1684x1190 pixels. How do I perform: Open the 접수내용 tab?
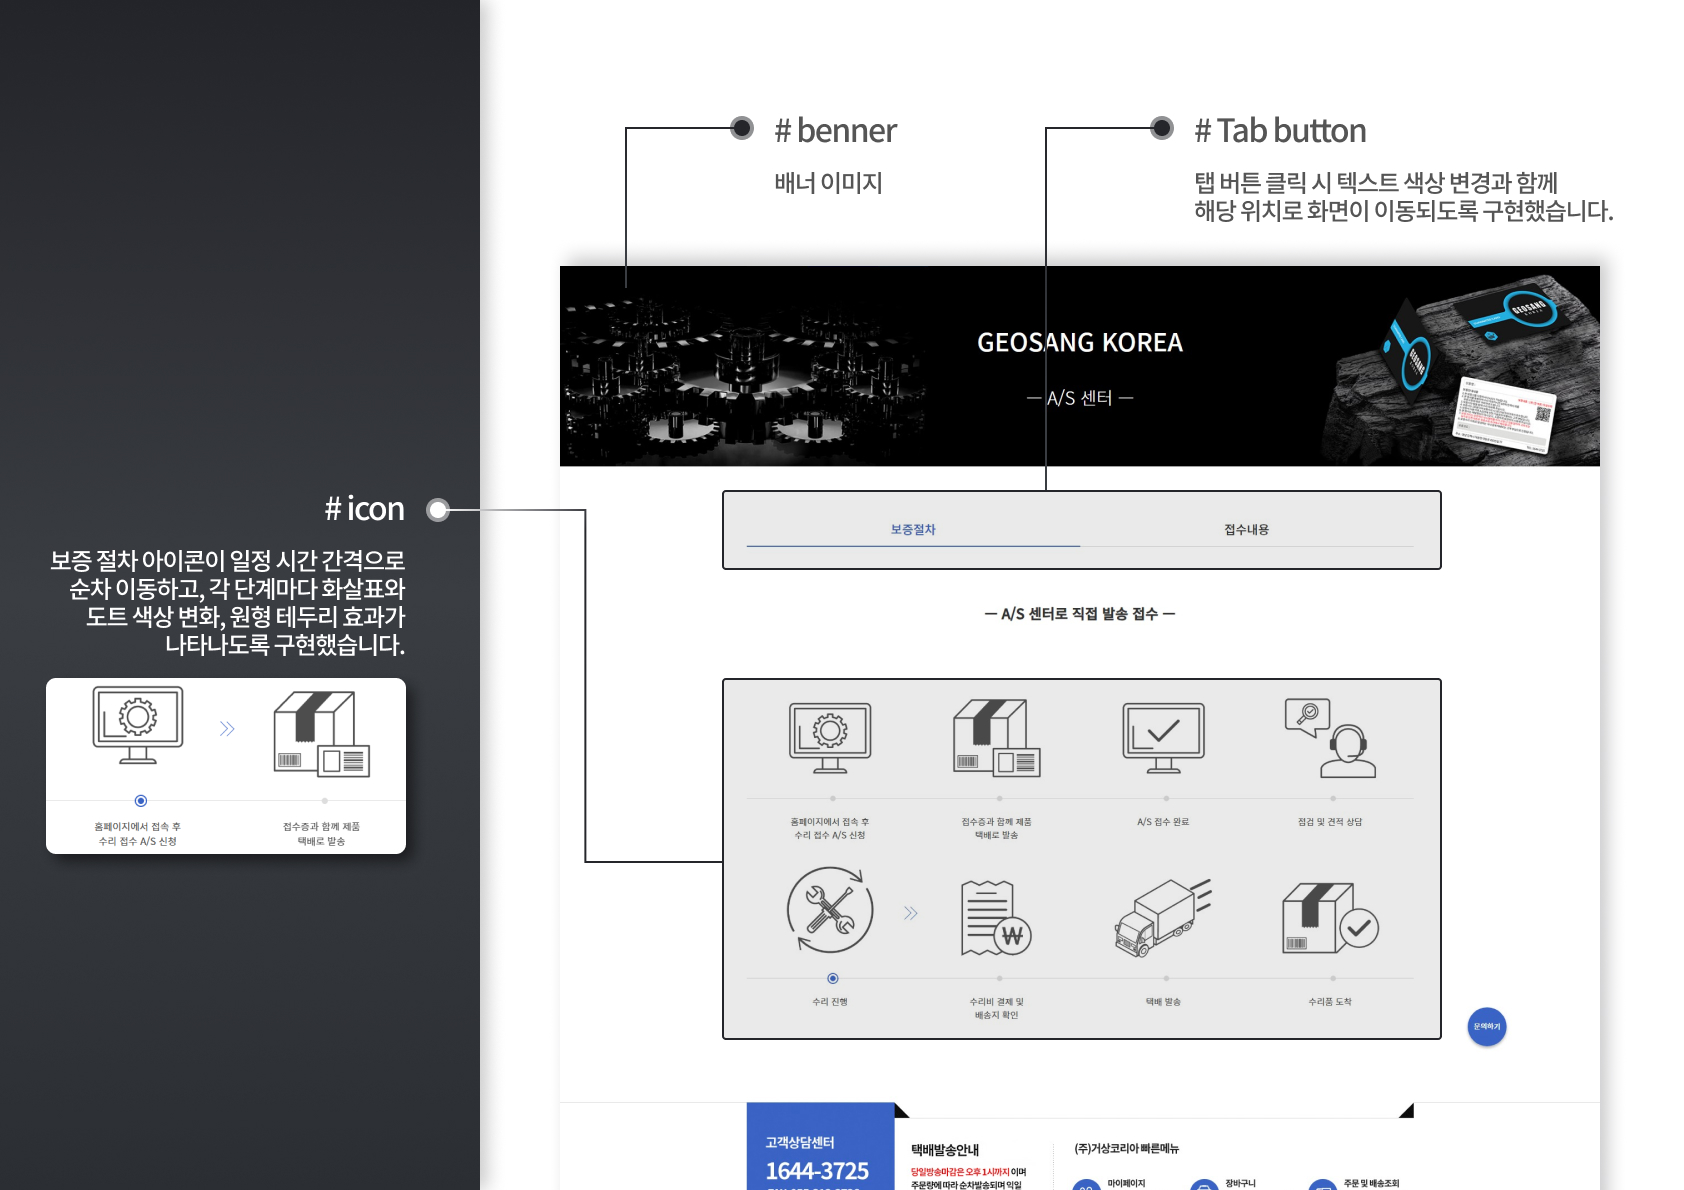pyautogui.click(x=1246, y=530)
